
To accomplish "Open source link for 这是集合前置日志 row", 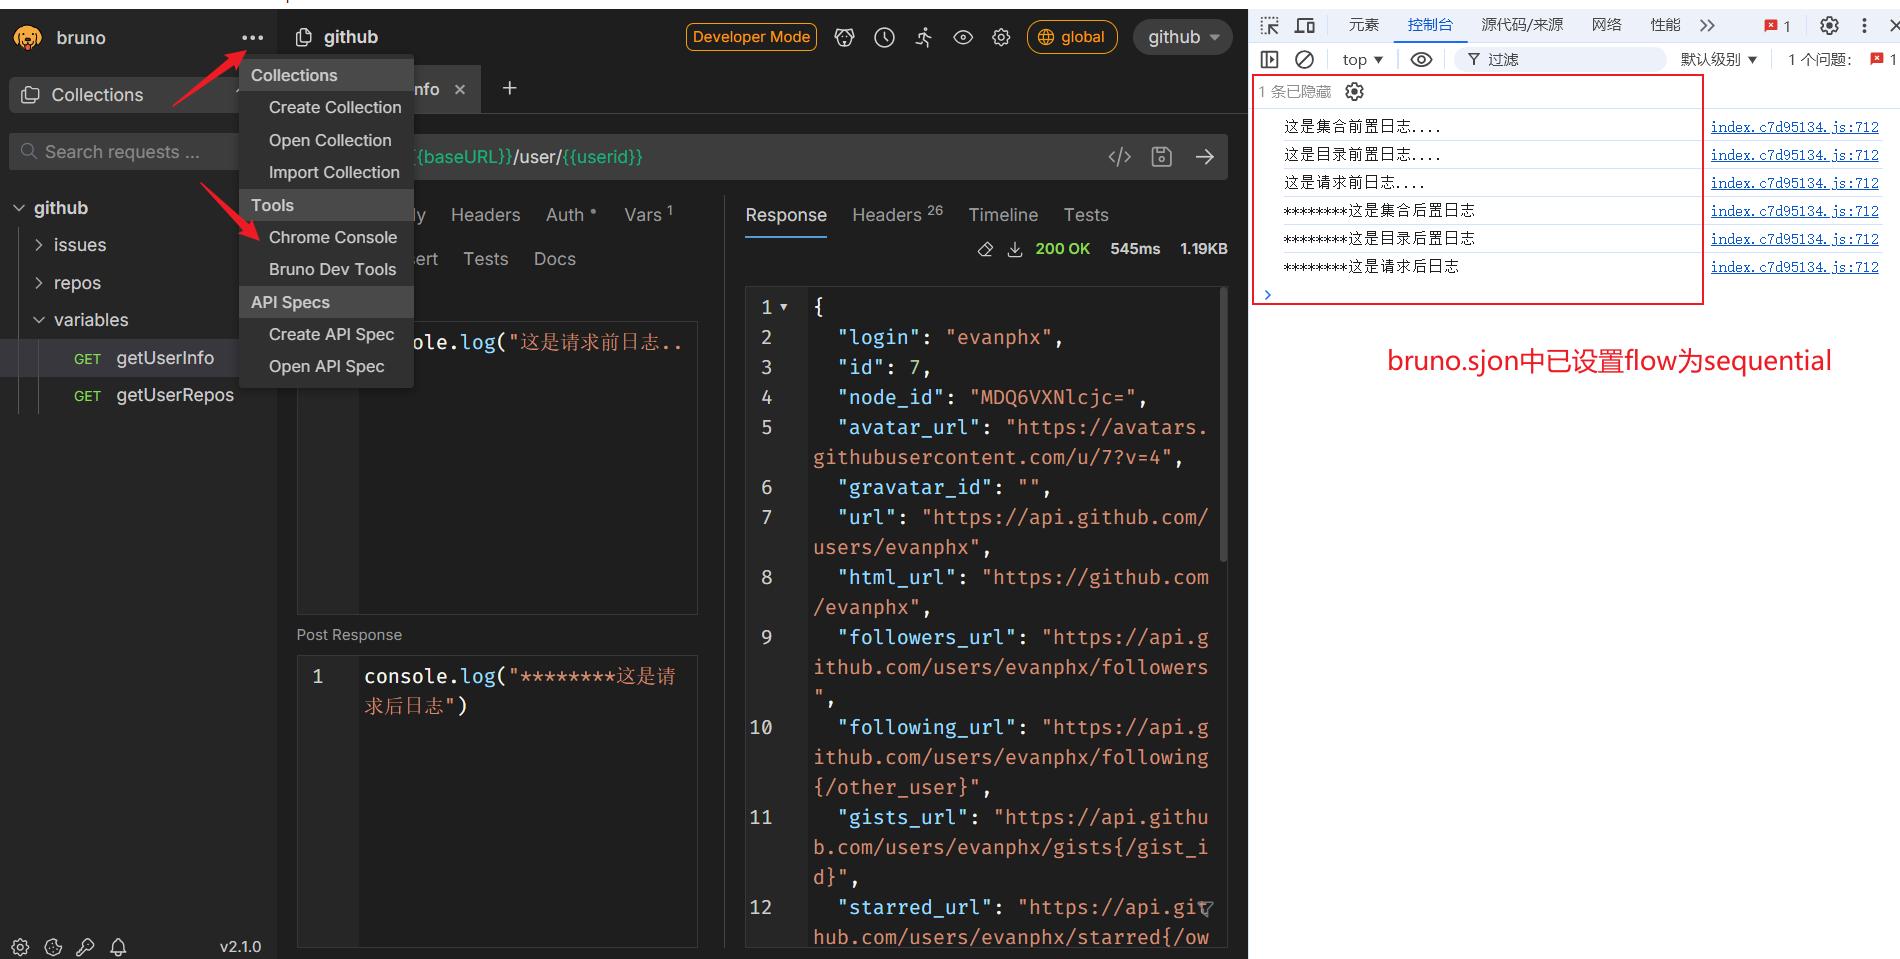I will pos(1794,127).
